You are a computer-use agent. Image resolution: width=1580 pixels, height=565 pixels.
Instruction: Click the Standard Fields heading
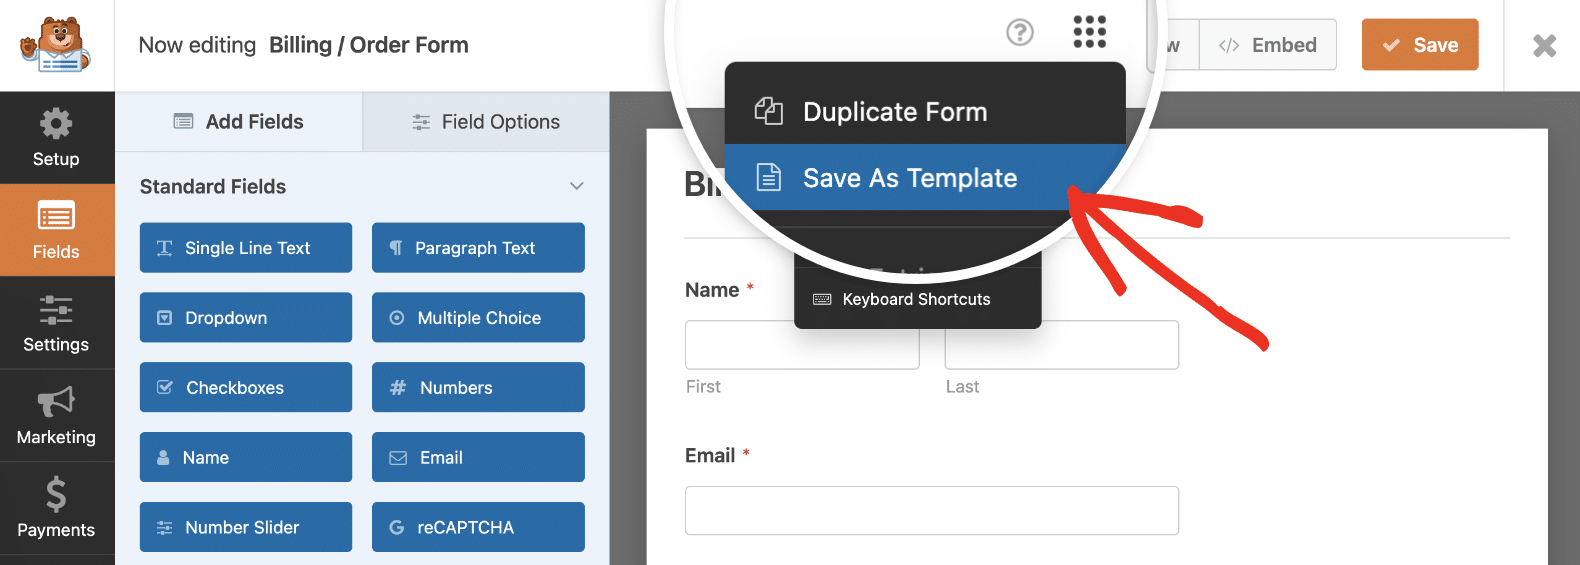[213, 187]
